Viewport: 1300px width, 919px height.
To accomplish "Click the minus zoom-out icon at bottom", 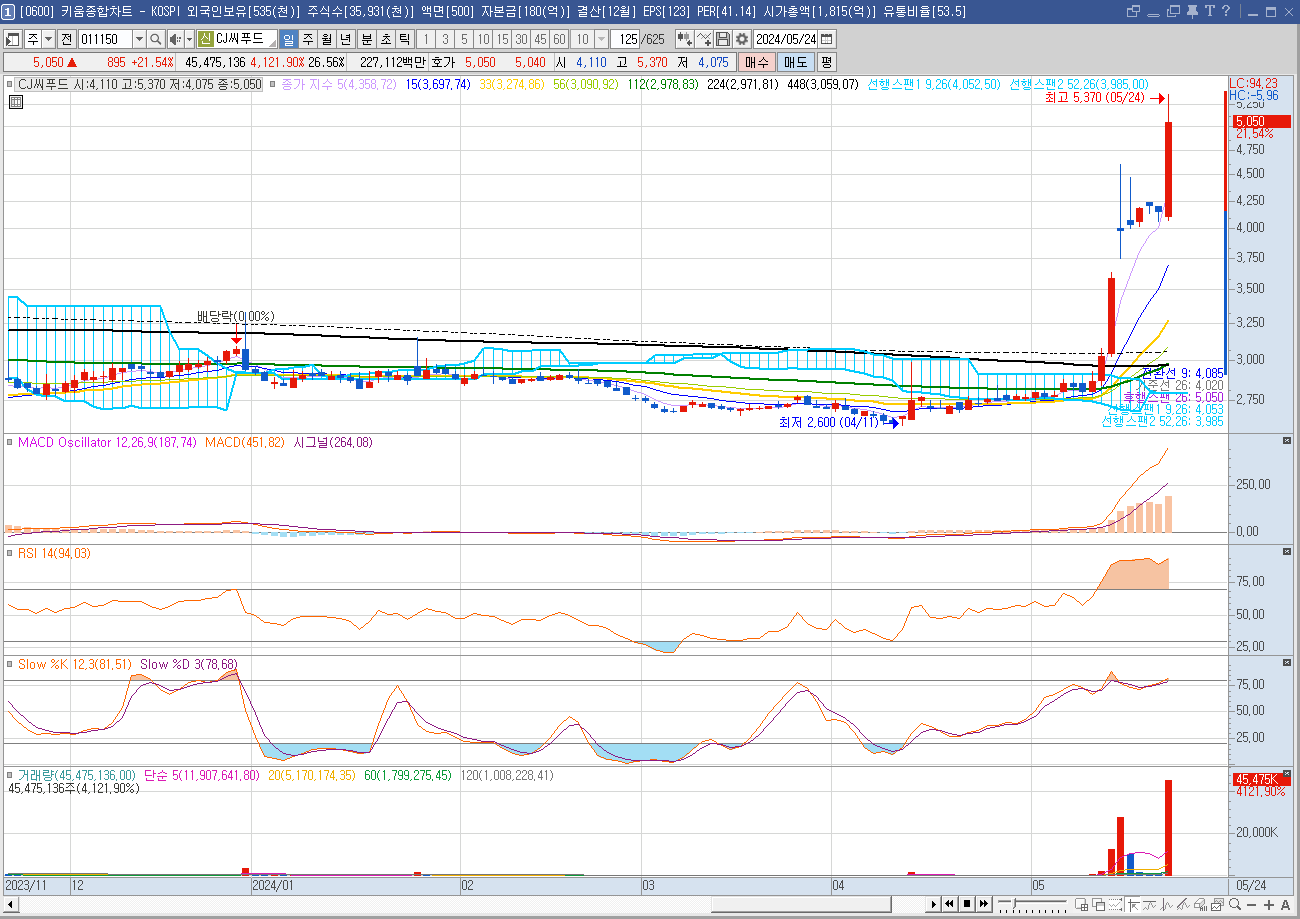I will click(x=1251, y=905).
